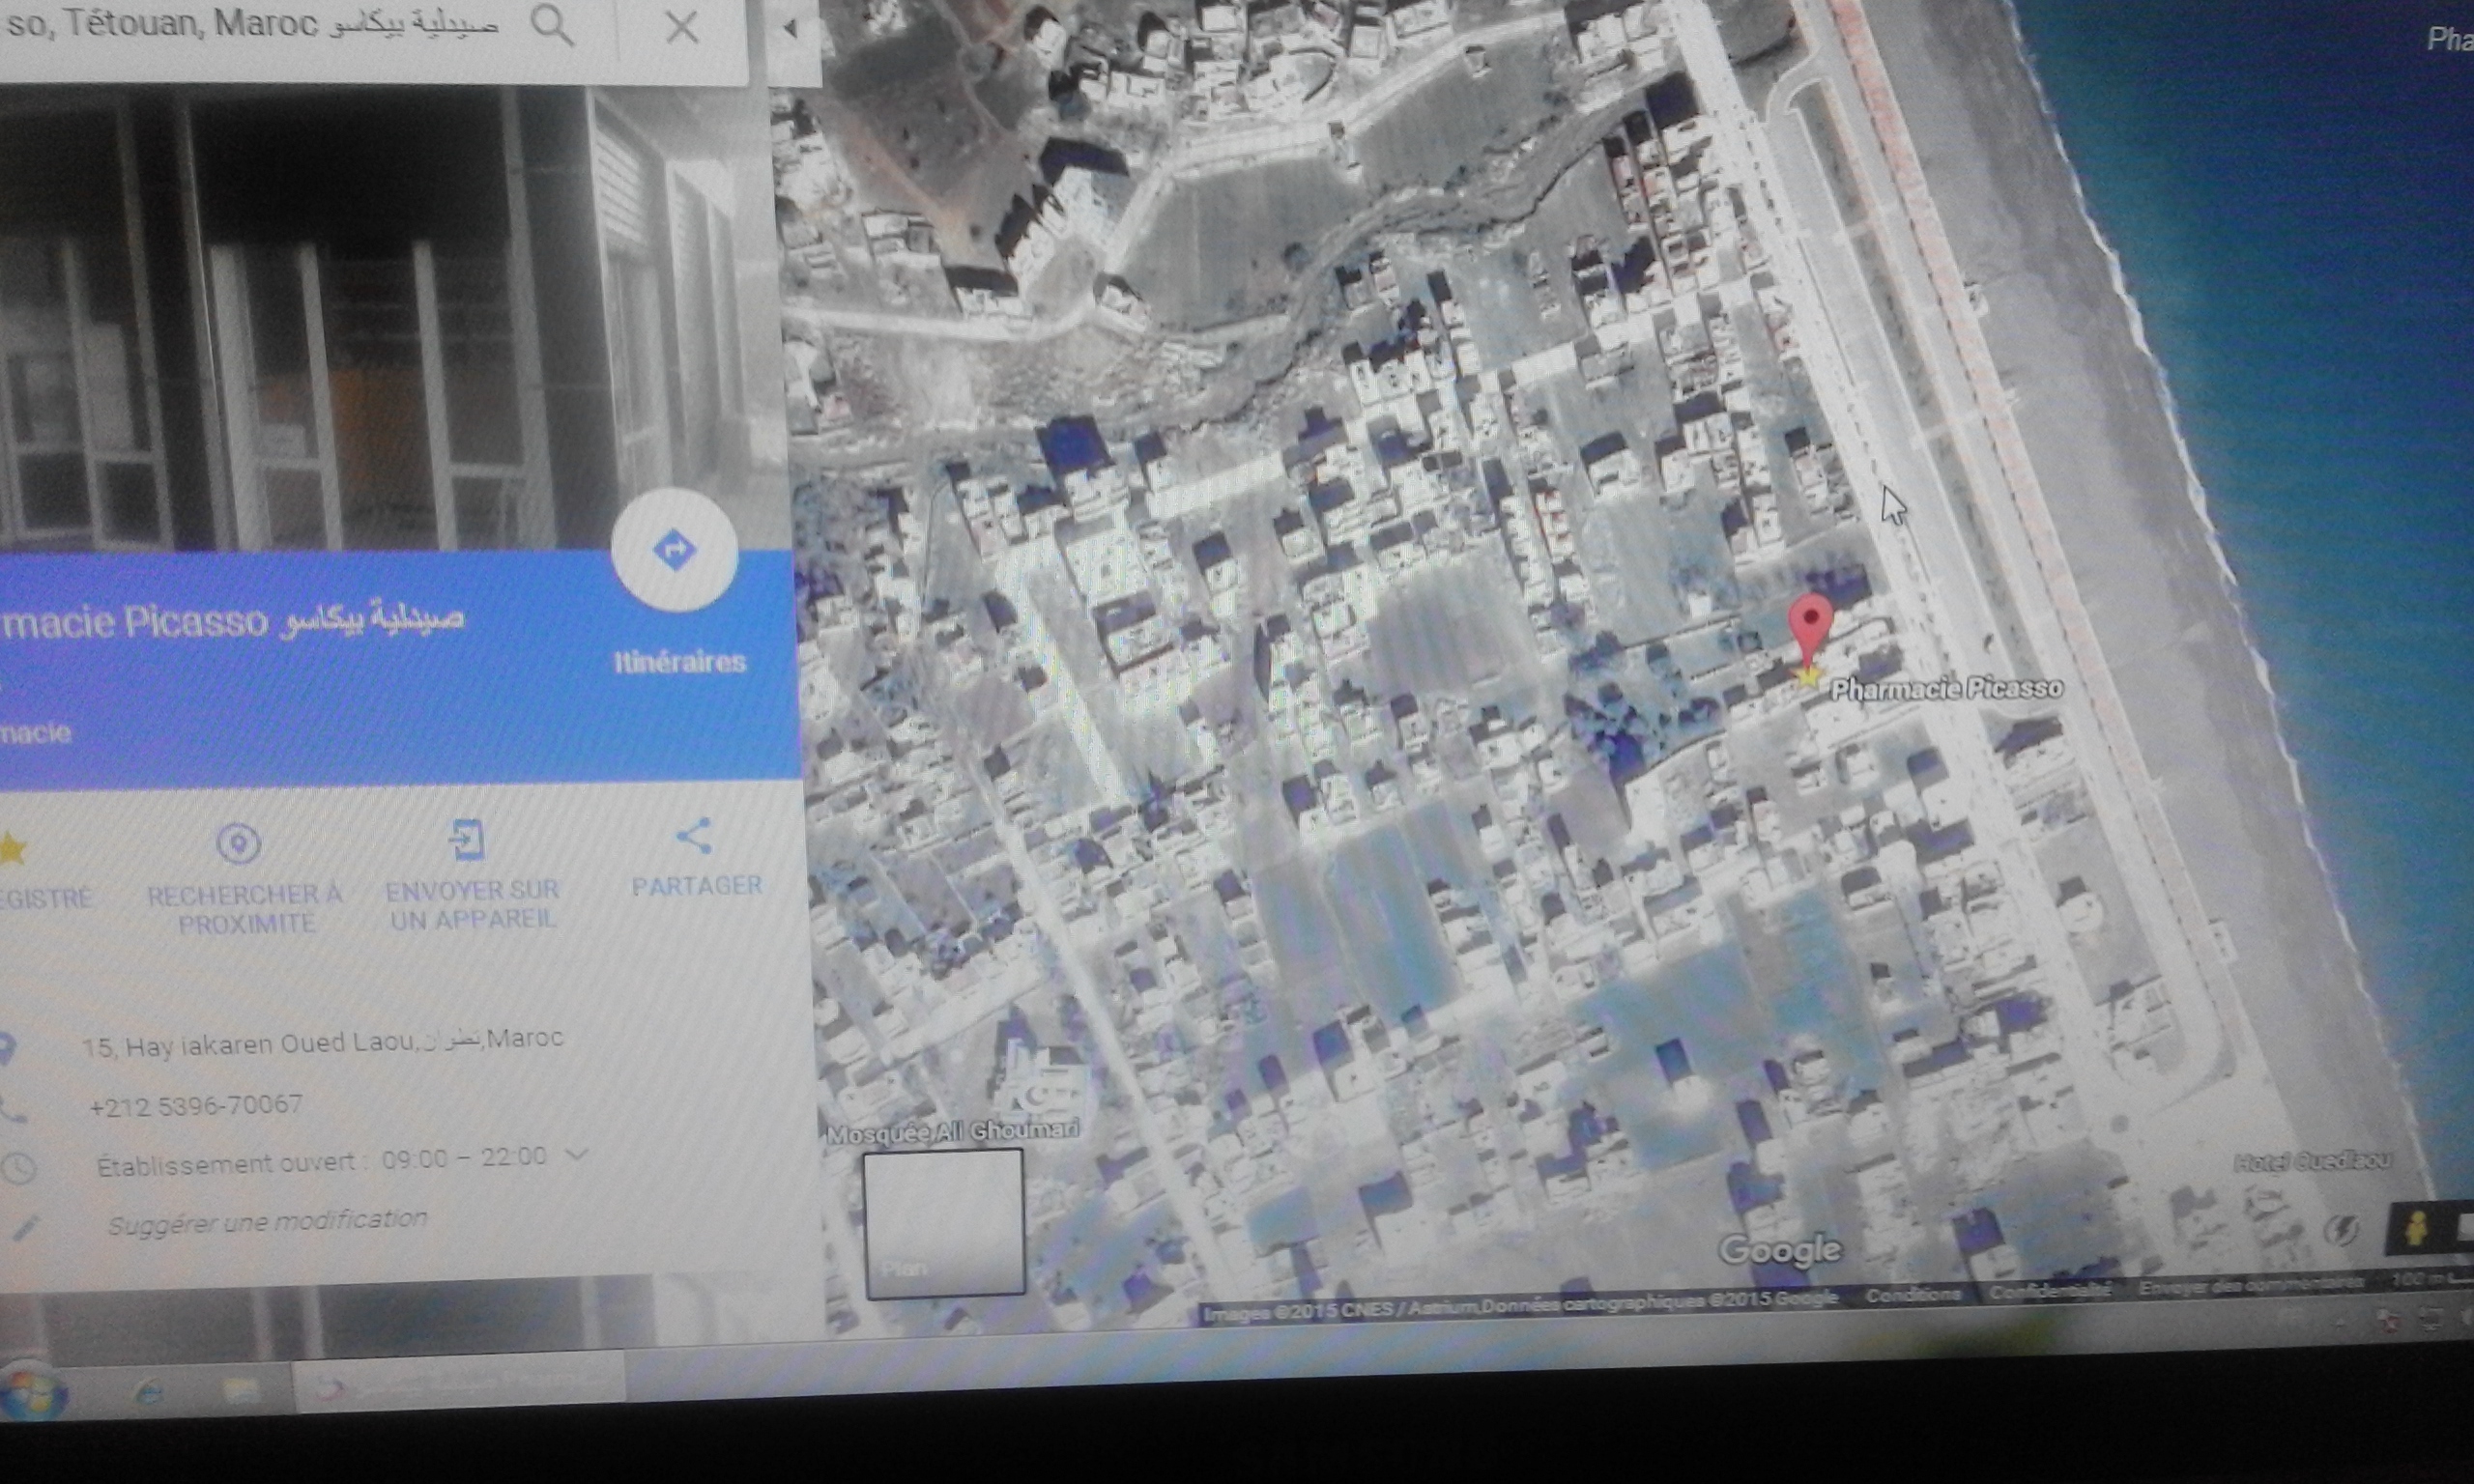Click the Mosquée Ali Ghoumari label
Screen dimensions: 2474x1484
tap(953, 1132)
